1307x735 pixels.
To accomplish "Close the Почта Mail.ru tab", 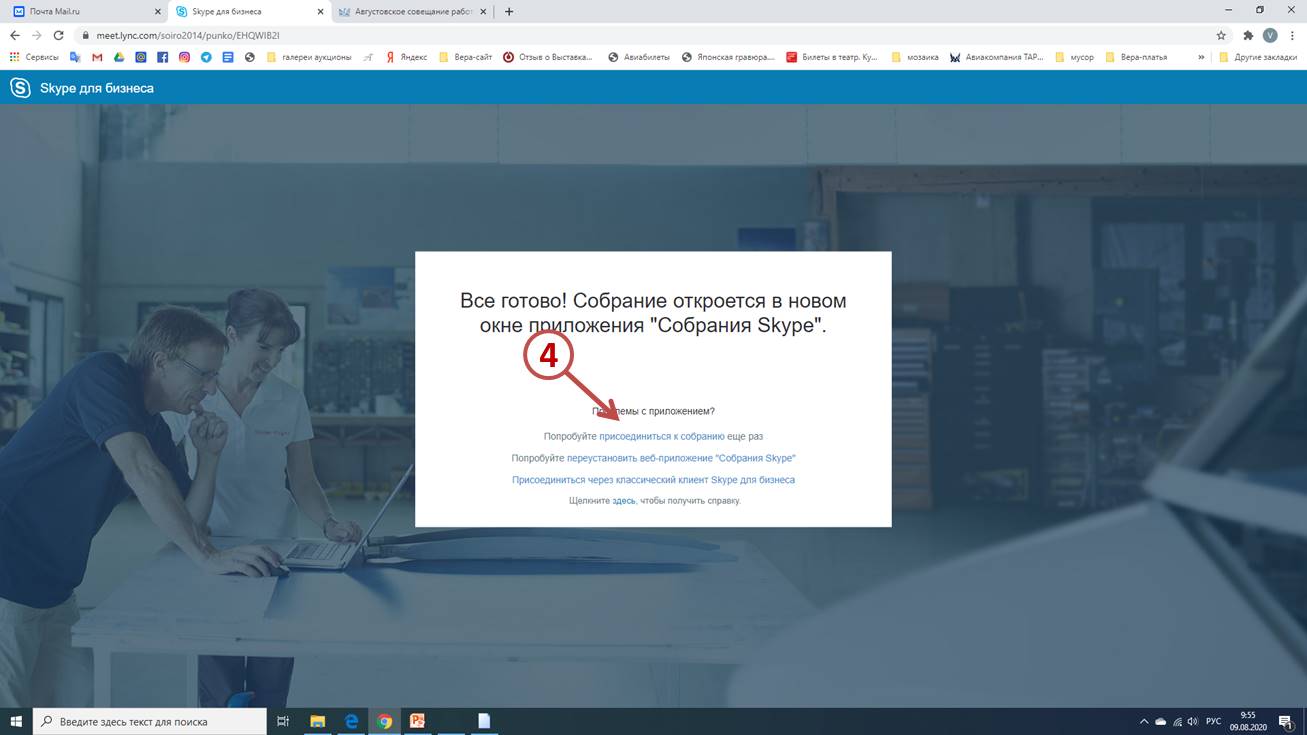I will [158, 12].
